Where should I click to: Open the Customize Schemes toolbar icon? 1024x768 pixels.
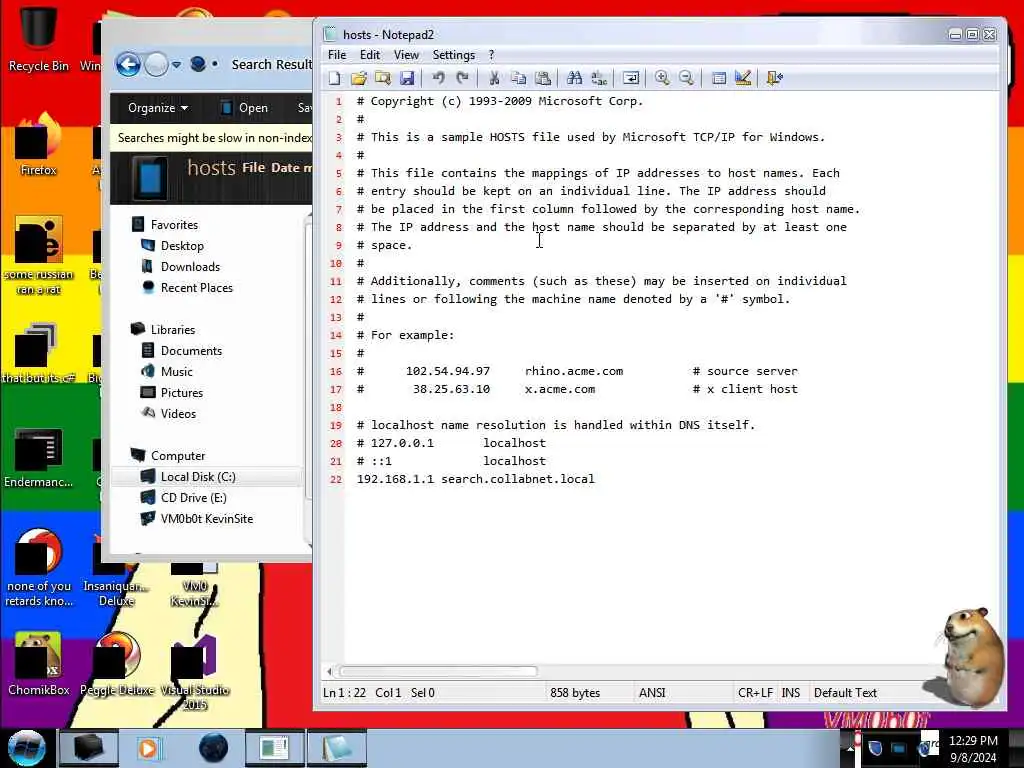coord(743,78)
